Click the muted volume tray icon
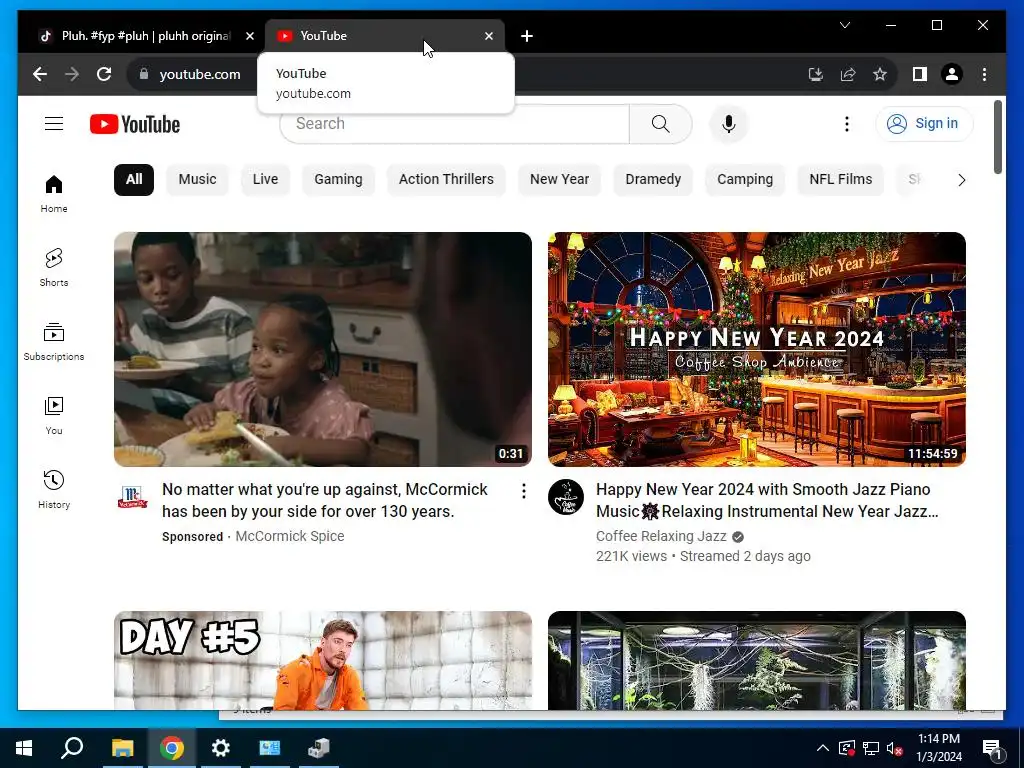 point(894,748)
